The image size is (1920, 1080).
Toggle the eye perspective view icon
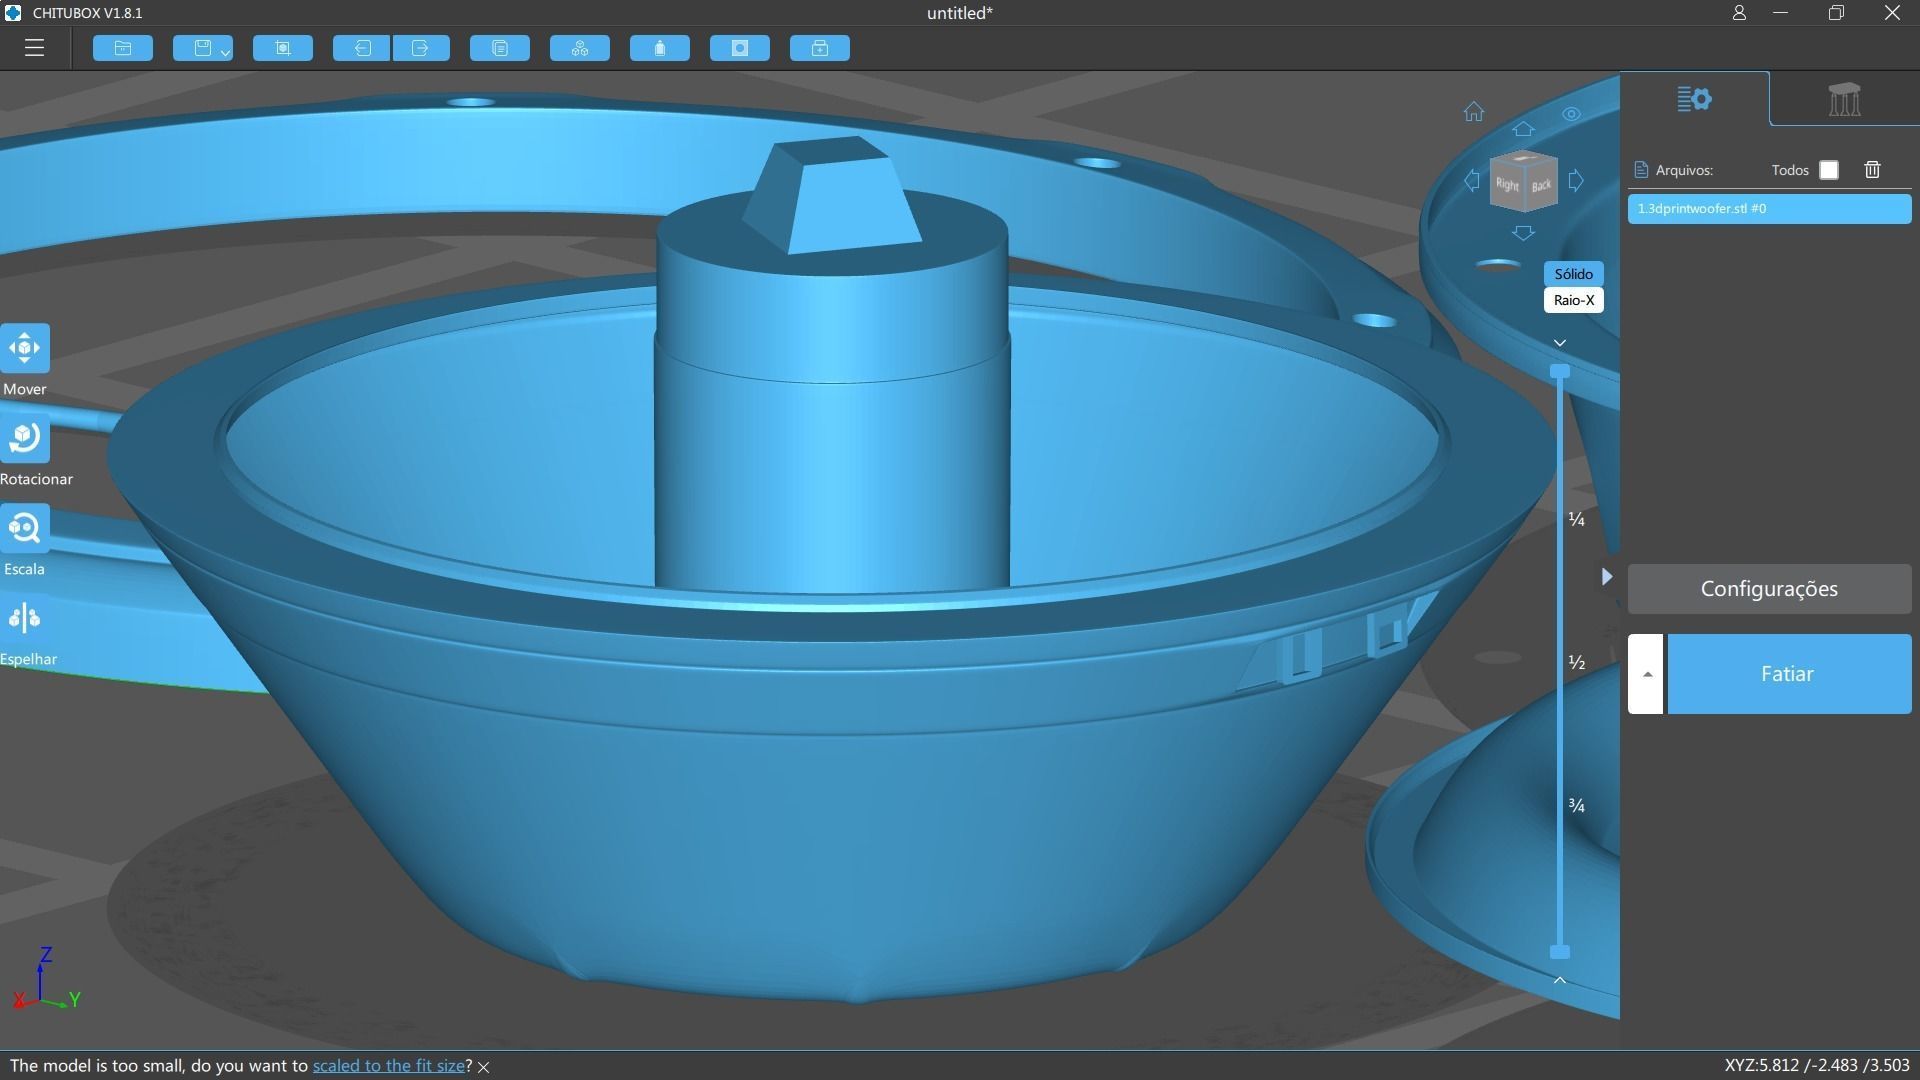[1571, 114]
